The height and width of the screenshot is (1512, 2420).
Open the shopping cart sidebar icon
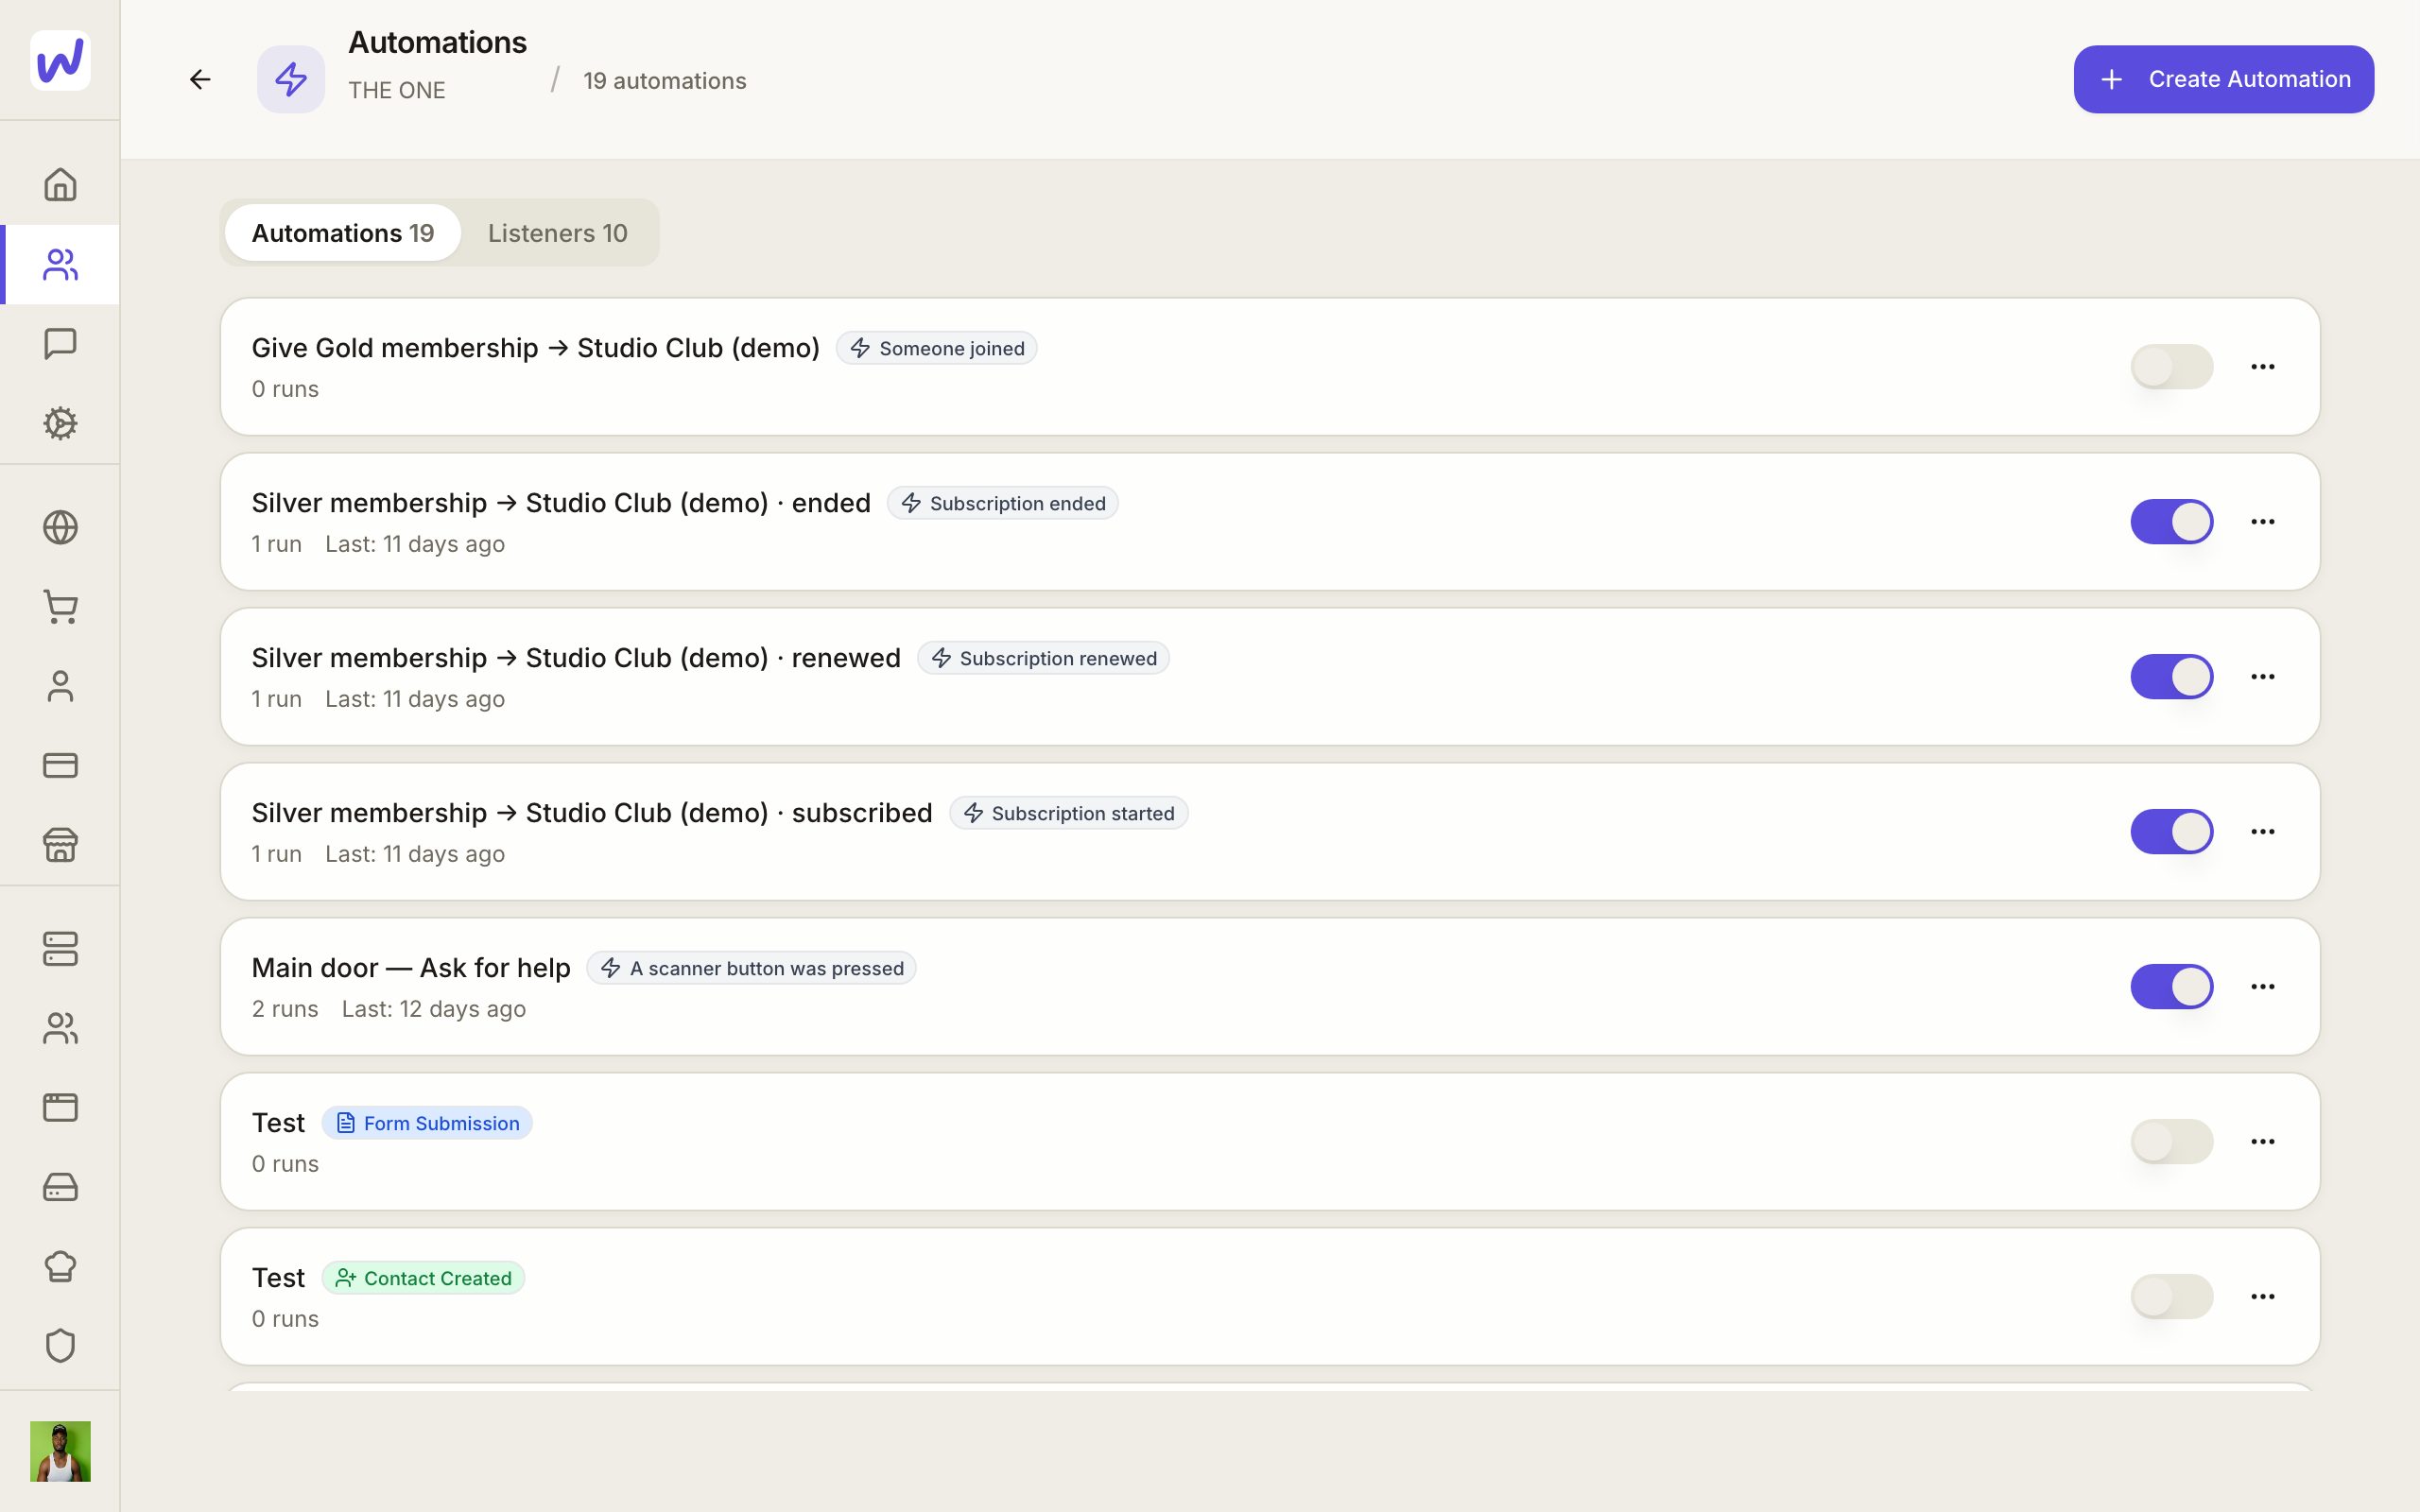tap(60, 607)
